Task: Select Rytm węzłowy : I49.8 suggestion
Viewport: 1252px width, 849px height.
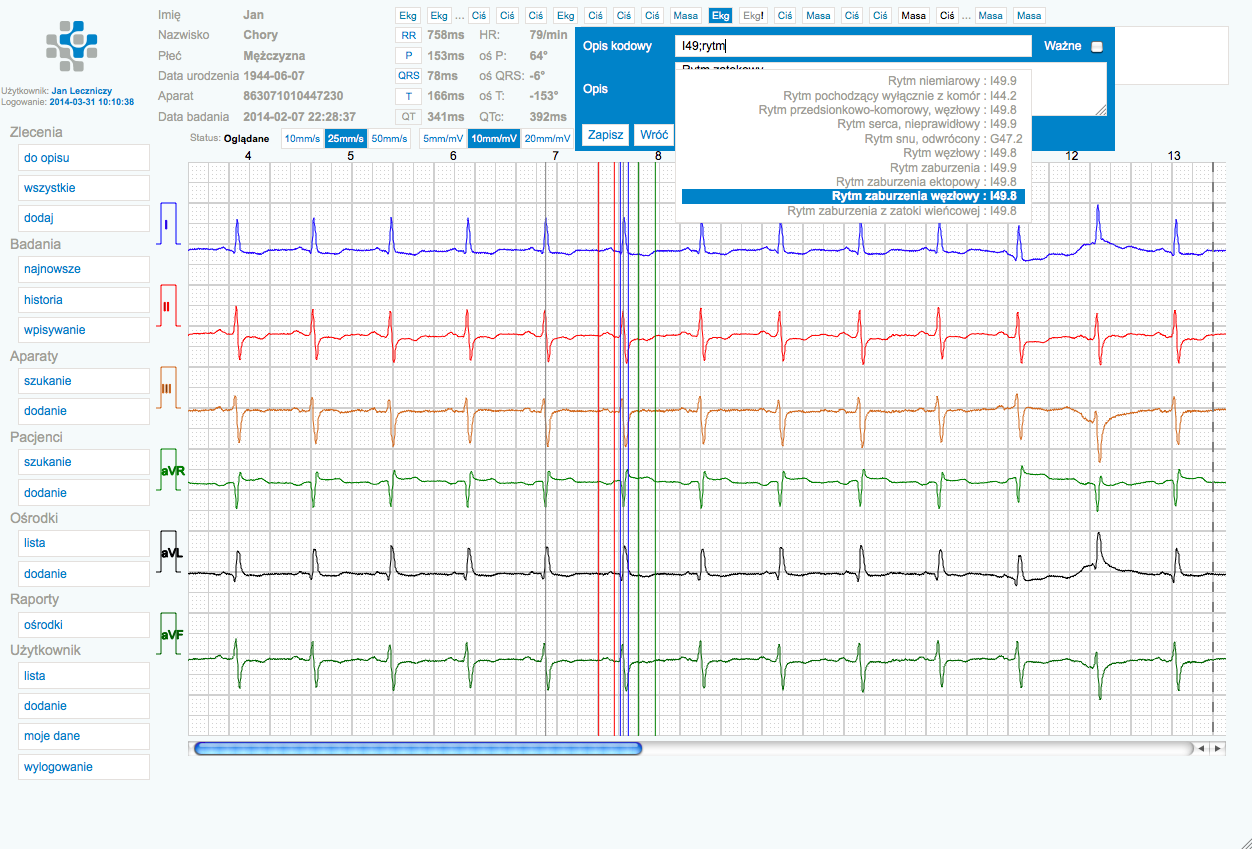Action: 851,153
